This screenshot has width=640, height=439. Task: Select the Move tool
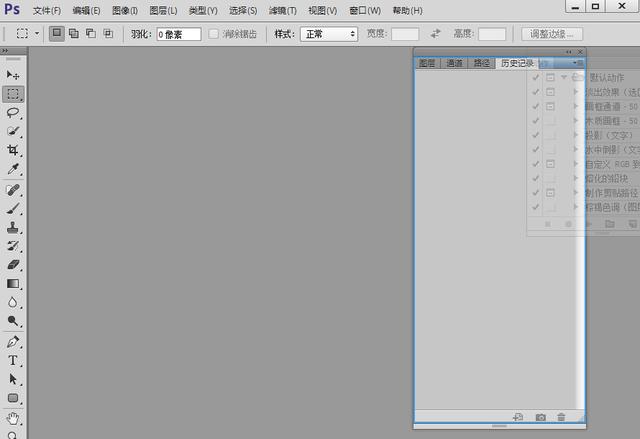(13, 75)
